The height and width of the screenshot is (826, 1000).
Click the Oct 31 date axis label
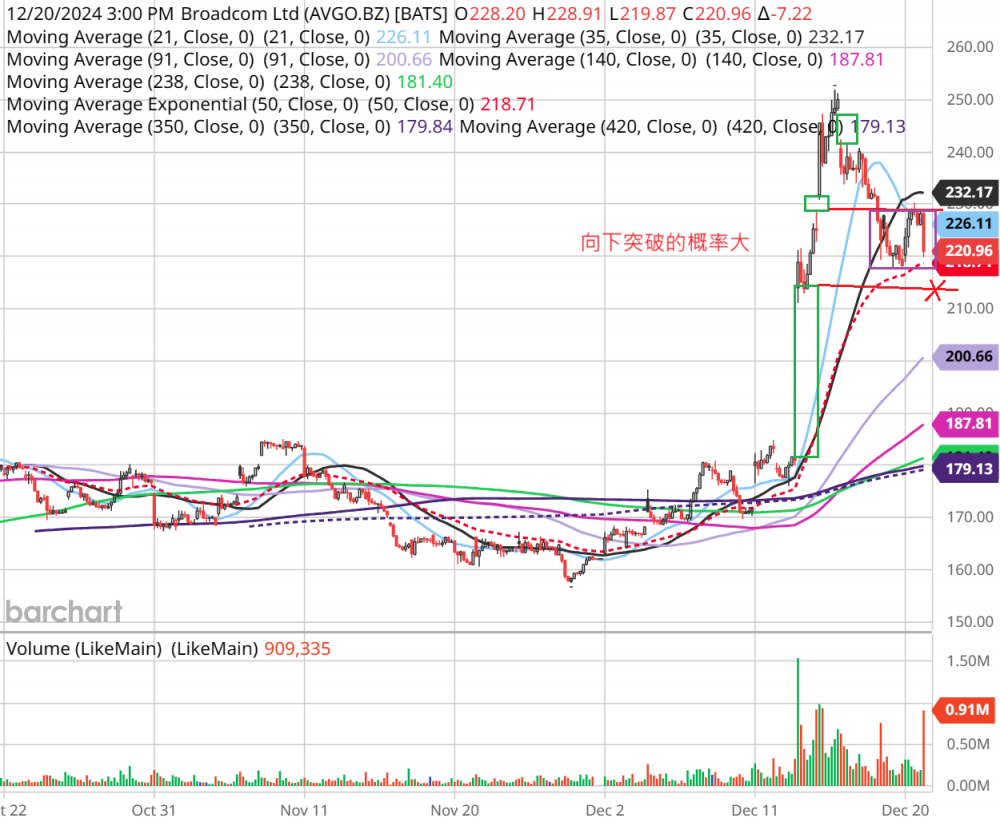tap(154, 810)
